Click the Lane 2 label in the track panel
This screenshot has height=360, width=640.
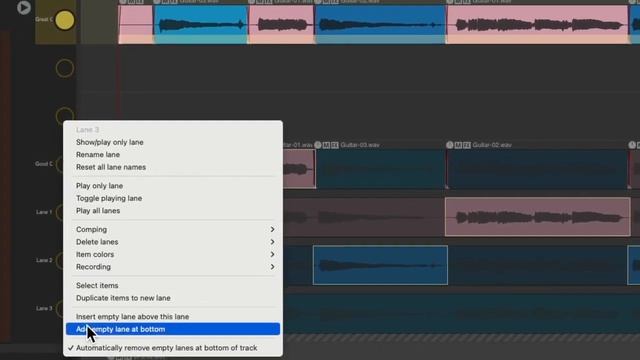tap(44, 260)
